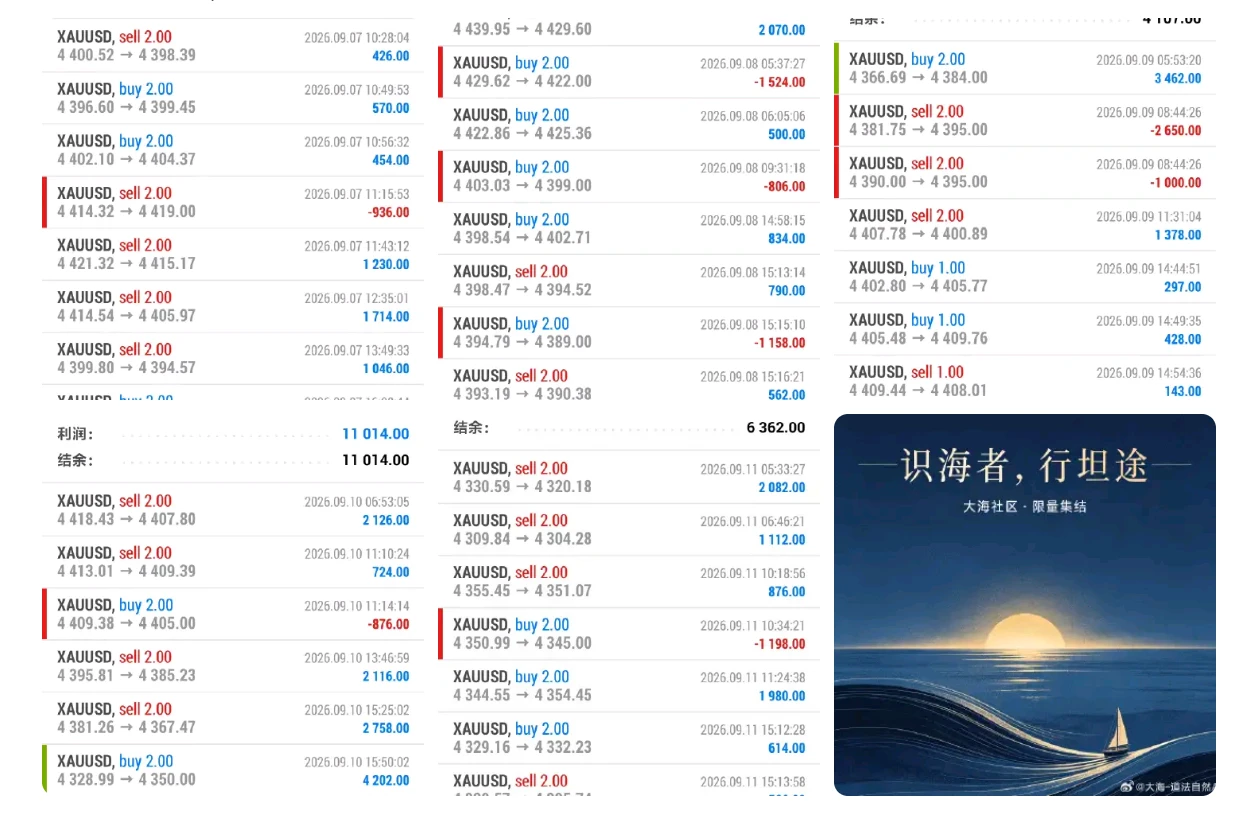Click the sell 1.00 trade with profit 143.00
This screenshot has height=815, width=1260.
1025,381
